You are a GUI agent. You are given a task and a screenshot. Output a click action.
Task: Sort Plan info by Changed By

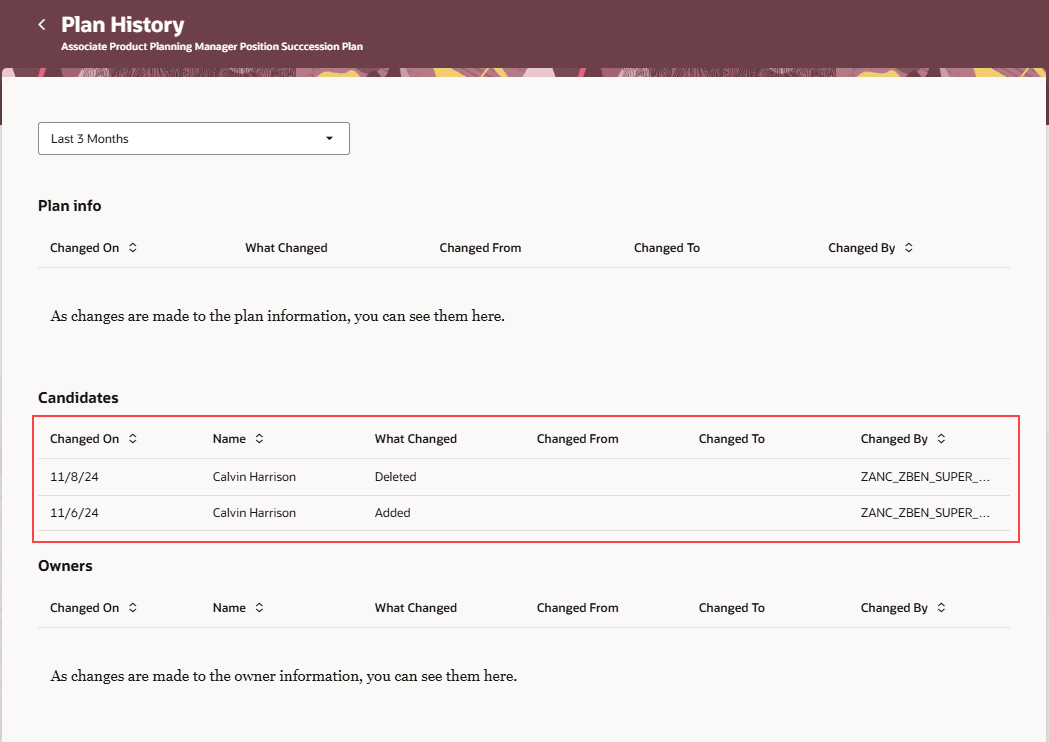click(x=909, y=248)
